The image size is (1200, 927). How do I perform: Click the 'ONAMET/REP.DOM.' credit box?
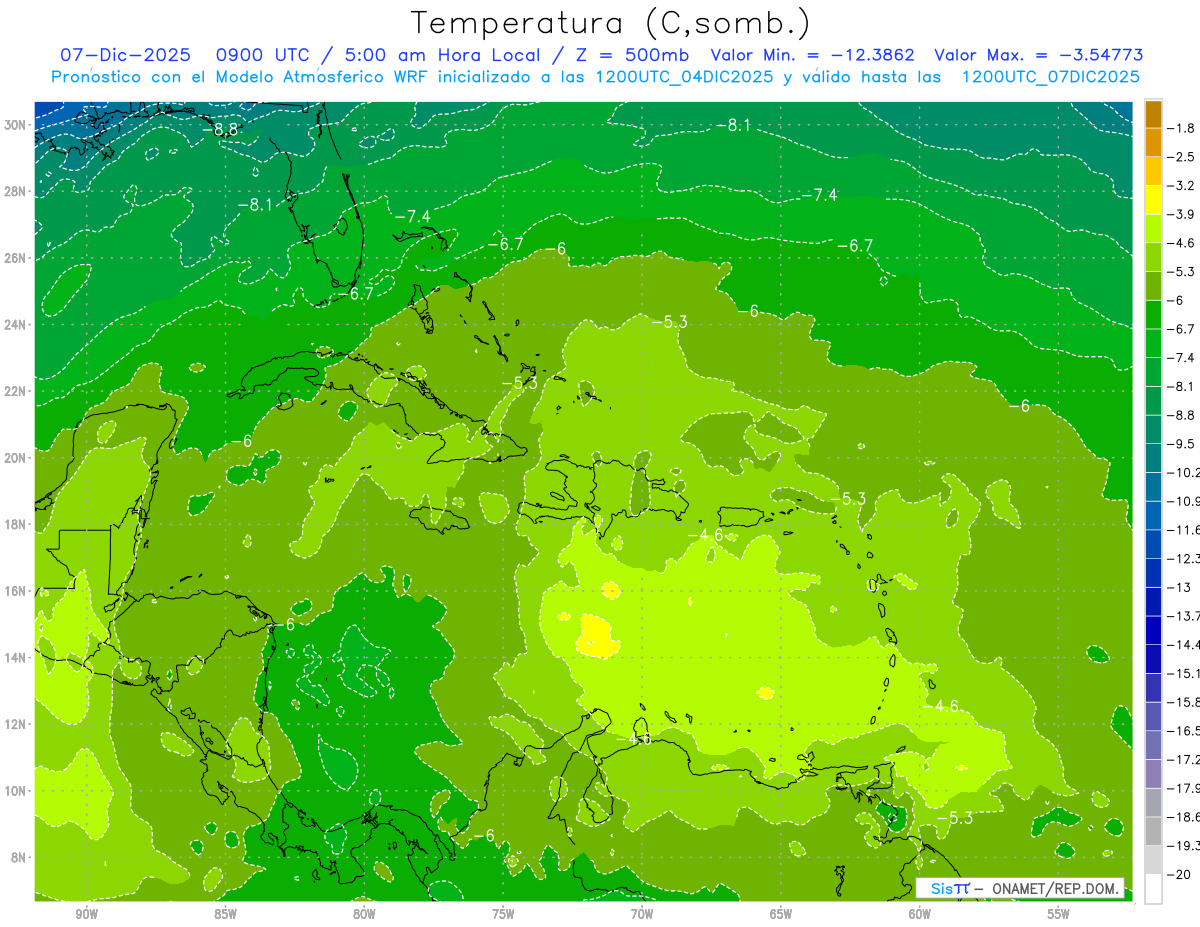(1020, 888)
